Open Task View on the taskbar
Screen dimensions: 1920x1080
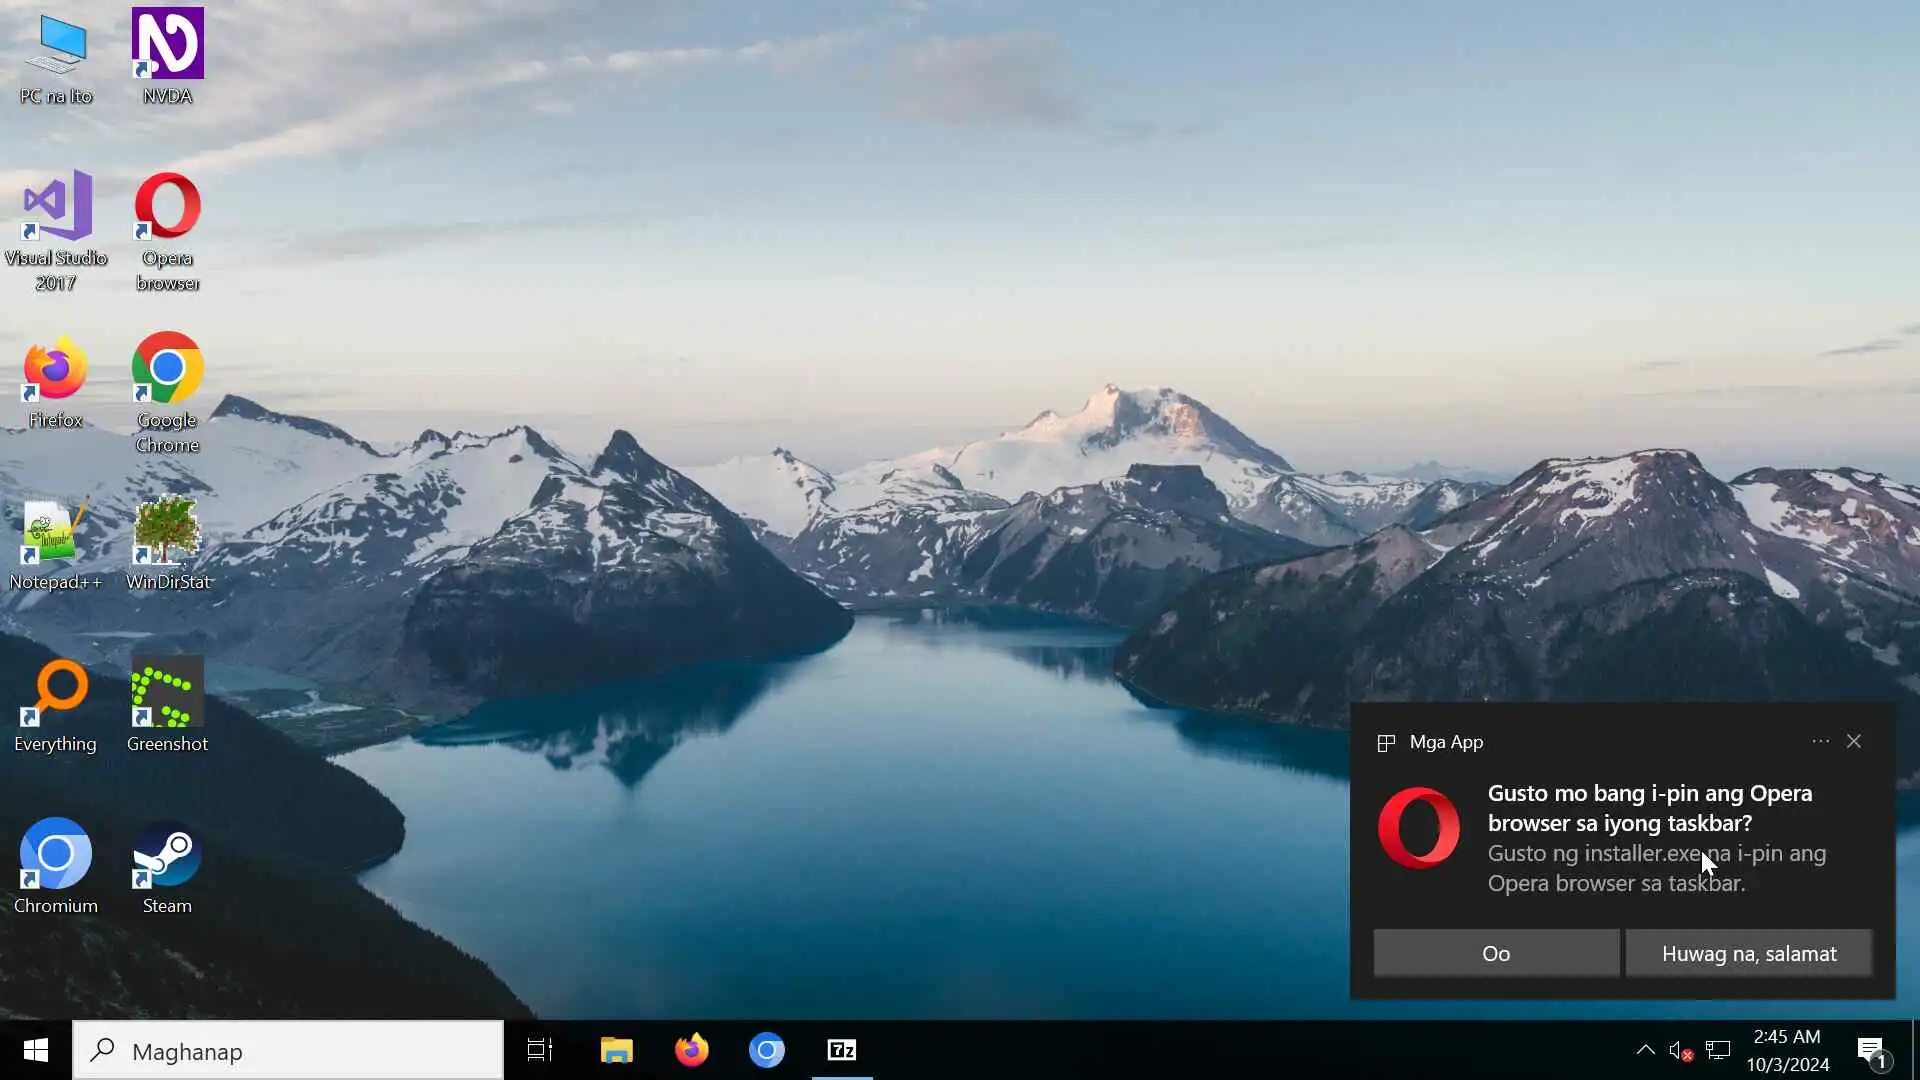[540, 1050]
